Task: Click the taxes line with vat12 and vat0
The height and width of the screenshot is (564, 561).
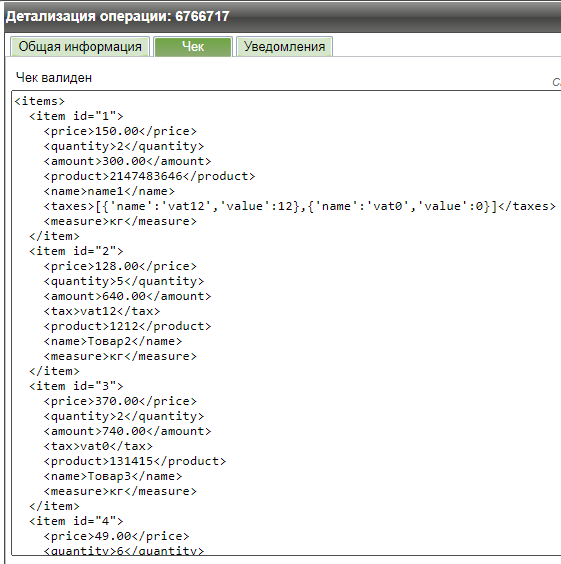Action: point(300,206)
